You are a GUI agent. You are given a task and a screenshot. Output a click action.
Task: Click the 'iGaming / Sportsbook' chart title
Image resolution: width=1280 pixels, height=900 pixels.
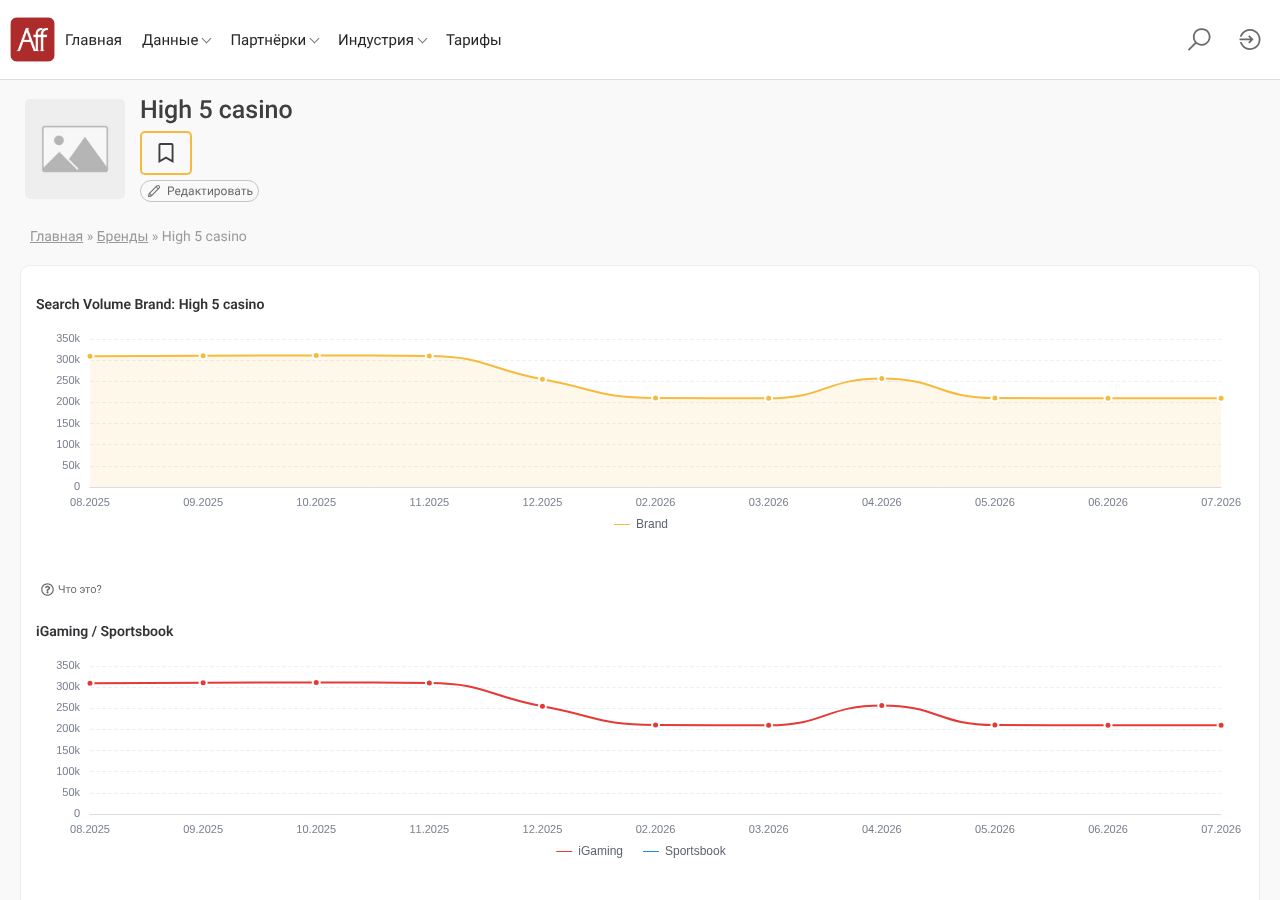point(105,632)
